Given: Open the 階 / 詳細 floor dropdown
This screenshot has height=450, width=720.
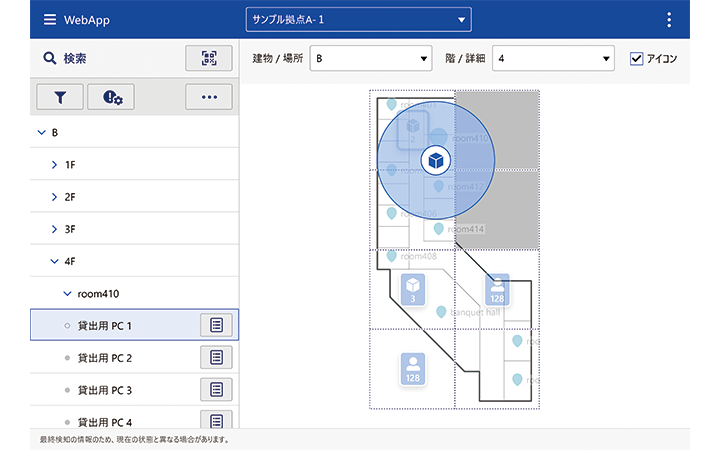Looking at the screenshot, I should (551, 58).
